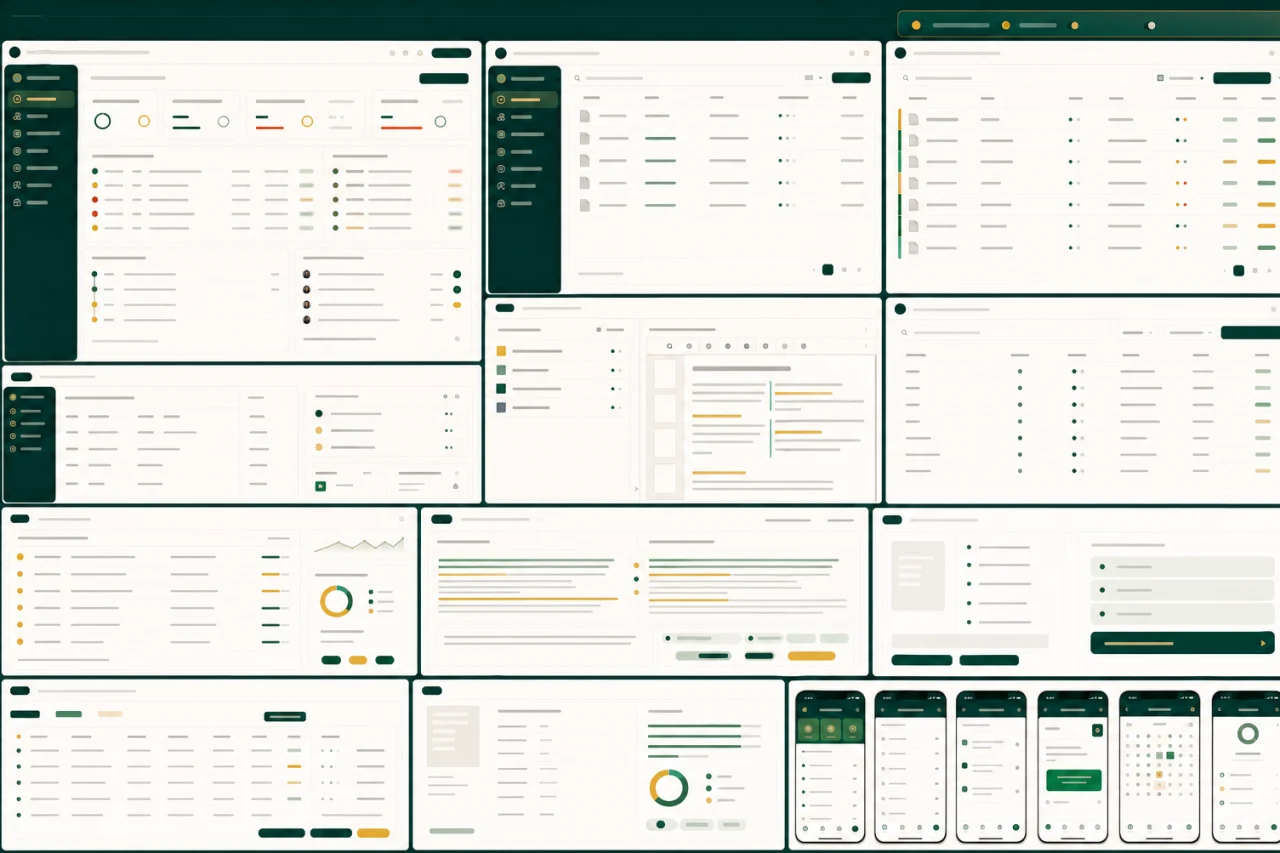Image resolution: width=1280 pixels, height=853 pixels.
Task: Open the highlighted sidebar item in the stat-card dashboard
Action: 41,99
